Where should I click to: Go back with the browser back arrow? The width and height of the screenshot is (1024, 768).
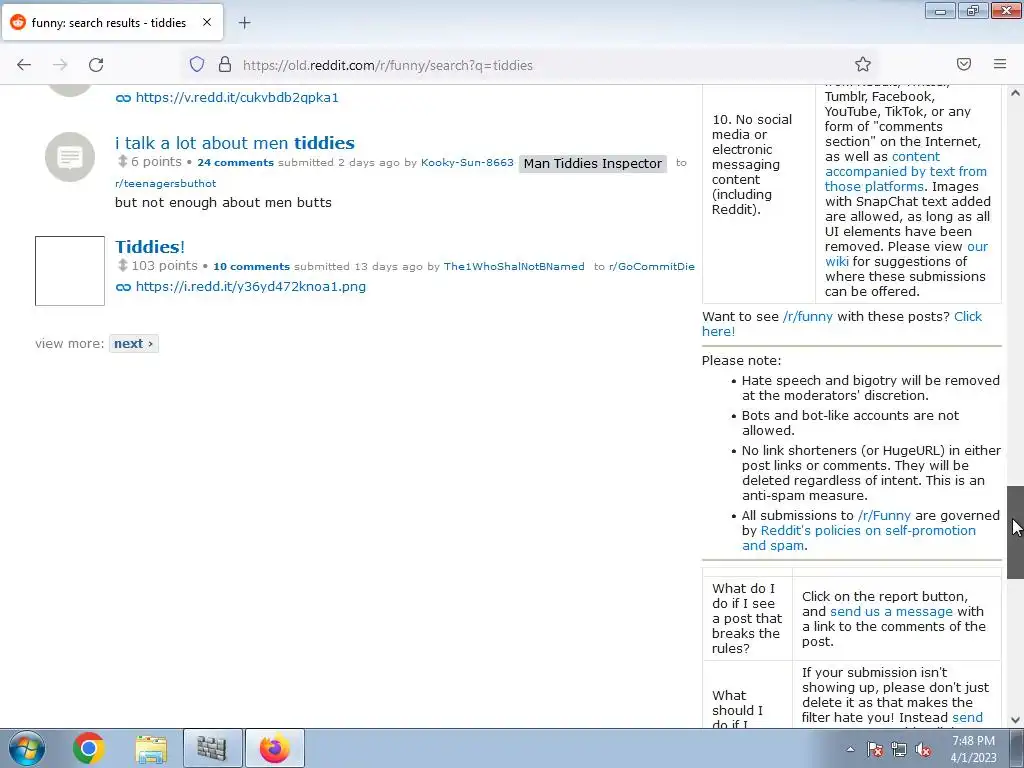[24, 65]
